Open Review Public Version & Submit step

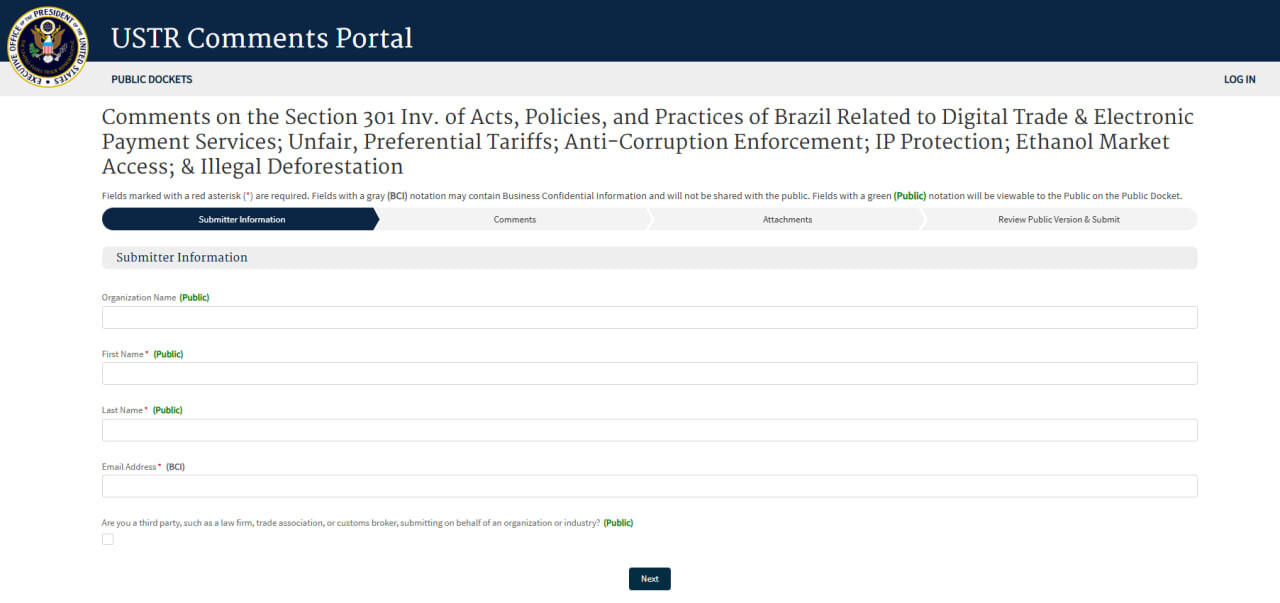[x=1059, y=219]
